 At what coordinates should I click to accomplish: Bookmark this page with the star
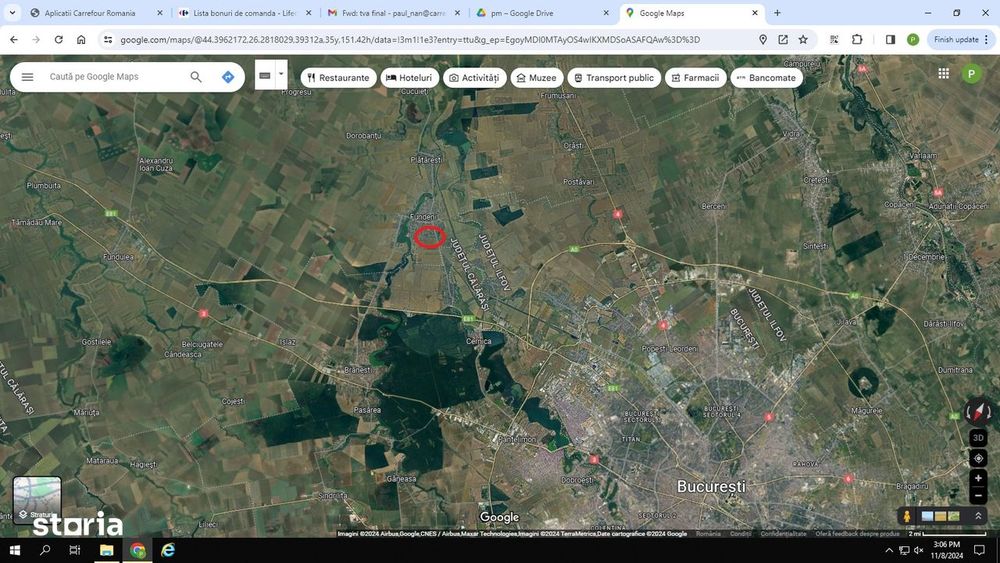pos(804,40)
